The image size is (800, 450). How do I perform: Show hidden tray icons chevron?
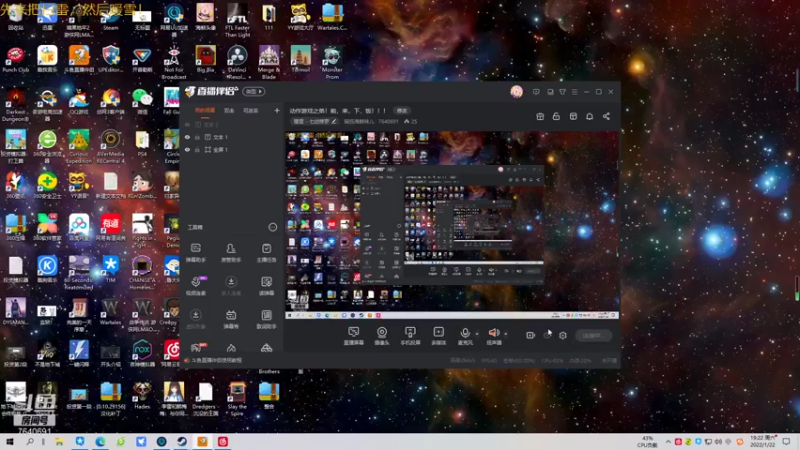pyautogui.click(x=668, y=442)
